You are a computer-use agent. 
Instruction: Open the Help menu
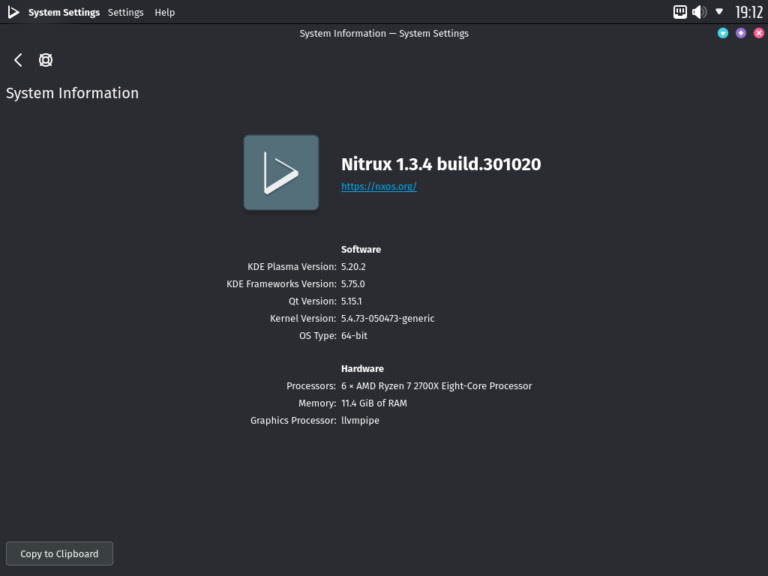coord(165,12)
